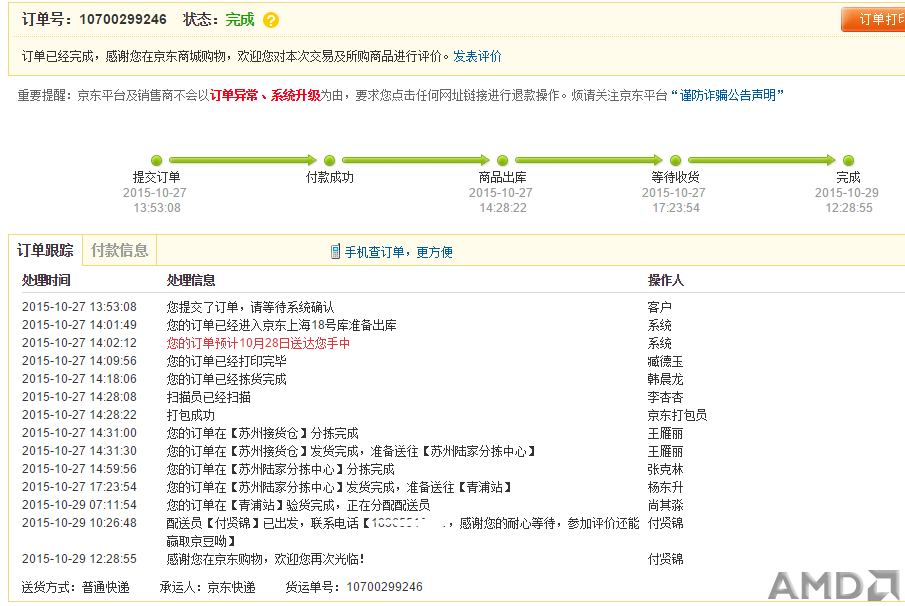Click operator name 李杏杏
Image resolution: width=905 pixels, height=606 pixels.
[x=665, y=397]
